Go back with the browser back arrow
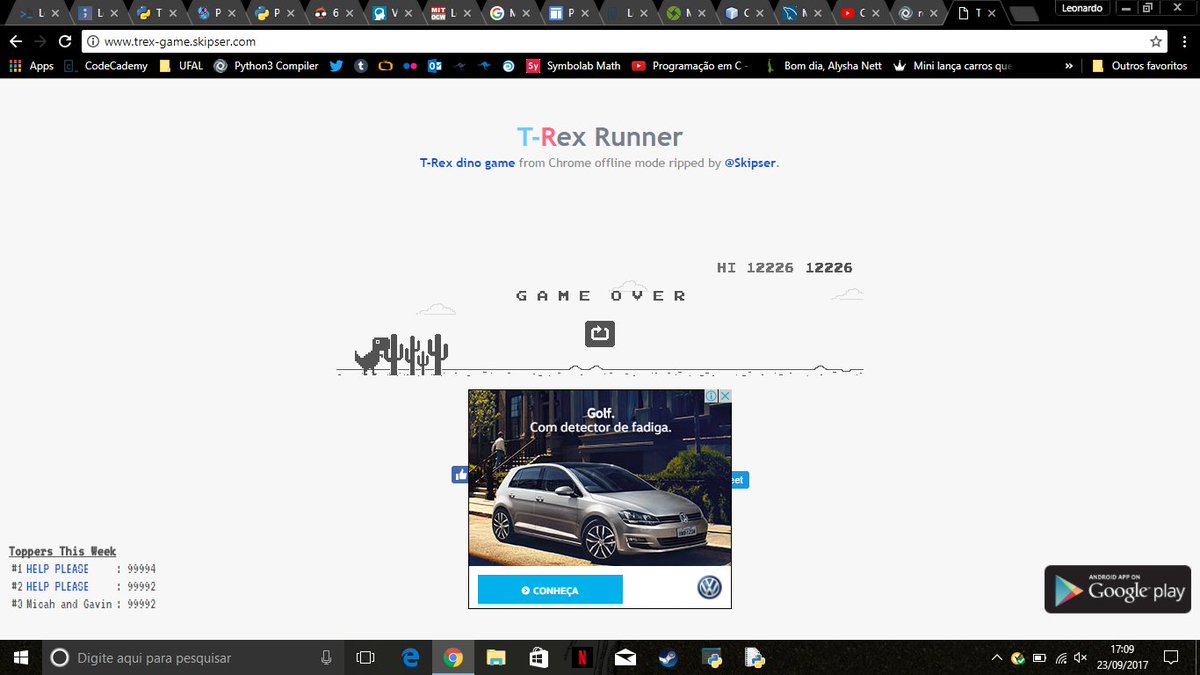This screenshot has width=1200, height=675. pyautogui.click(x=15, y=42)
